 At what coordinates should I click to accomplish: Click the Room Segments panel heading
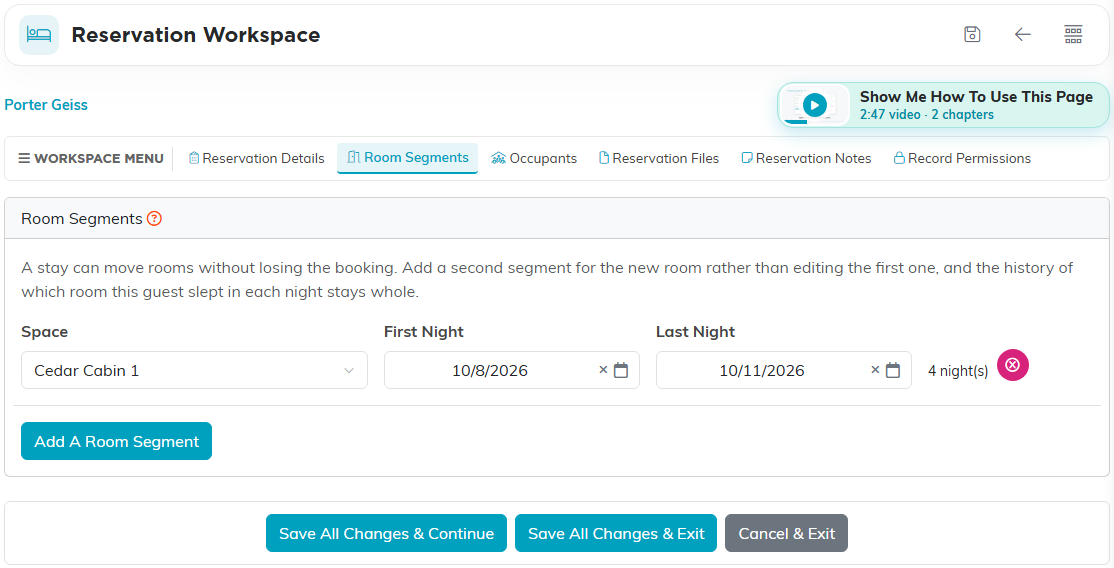pyautogui.click(x=82, y=218)
